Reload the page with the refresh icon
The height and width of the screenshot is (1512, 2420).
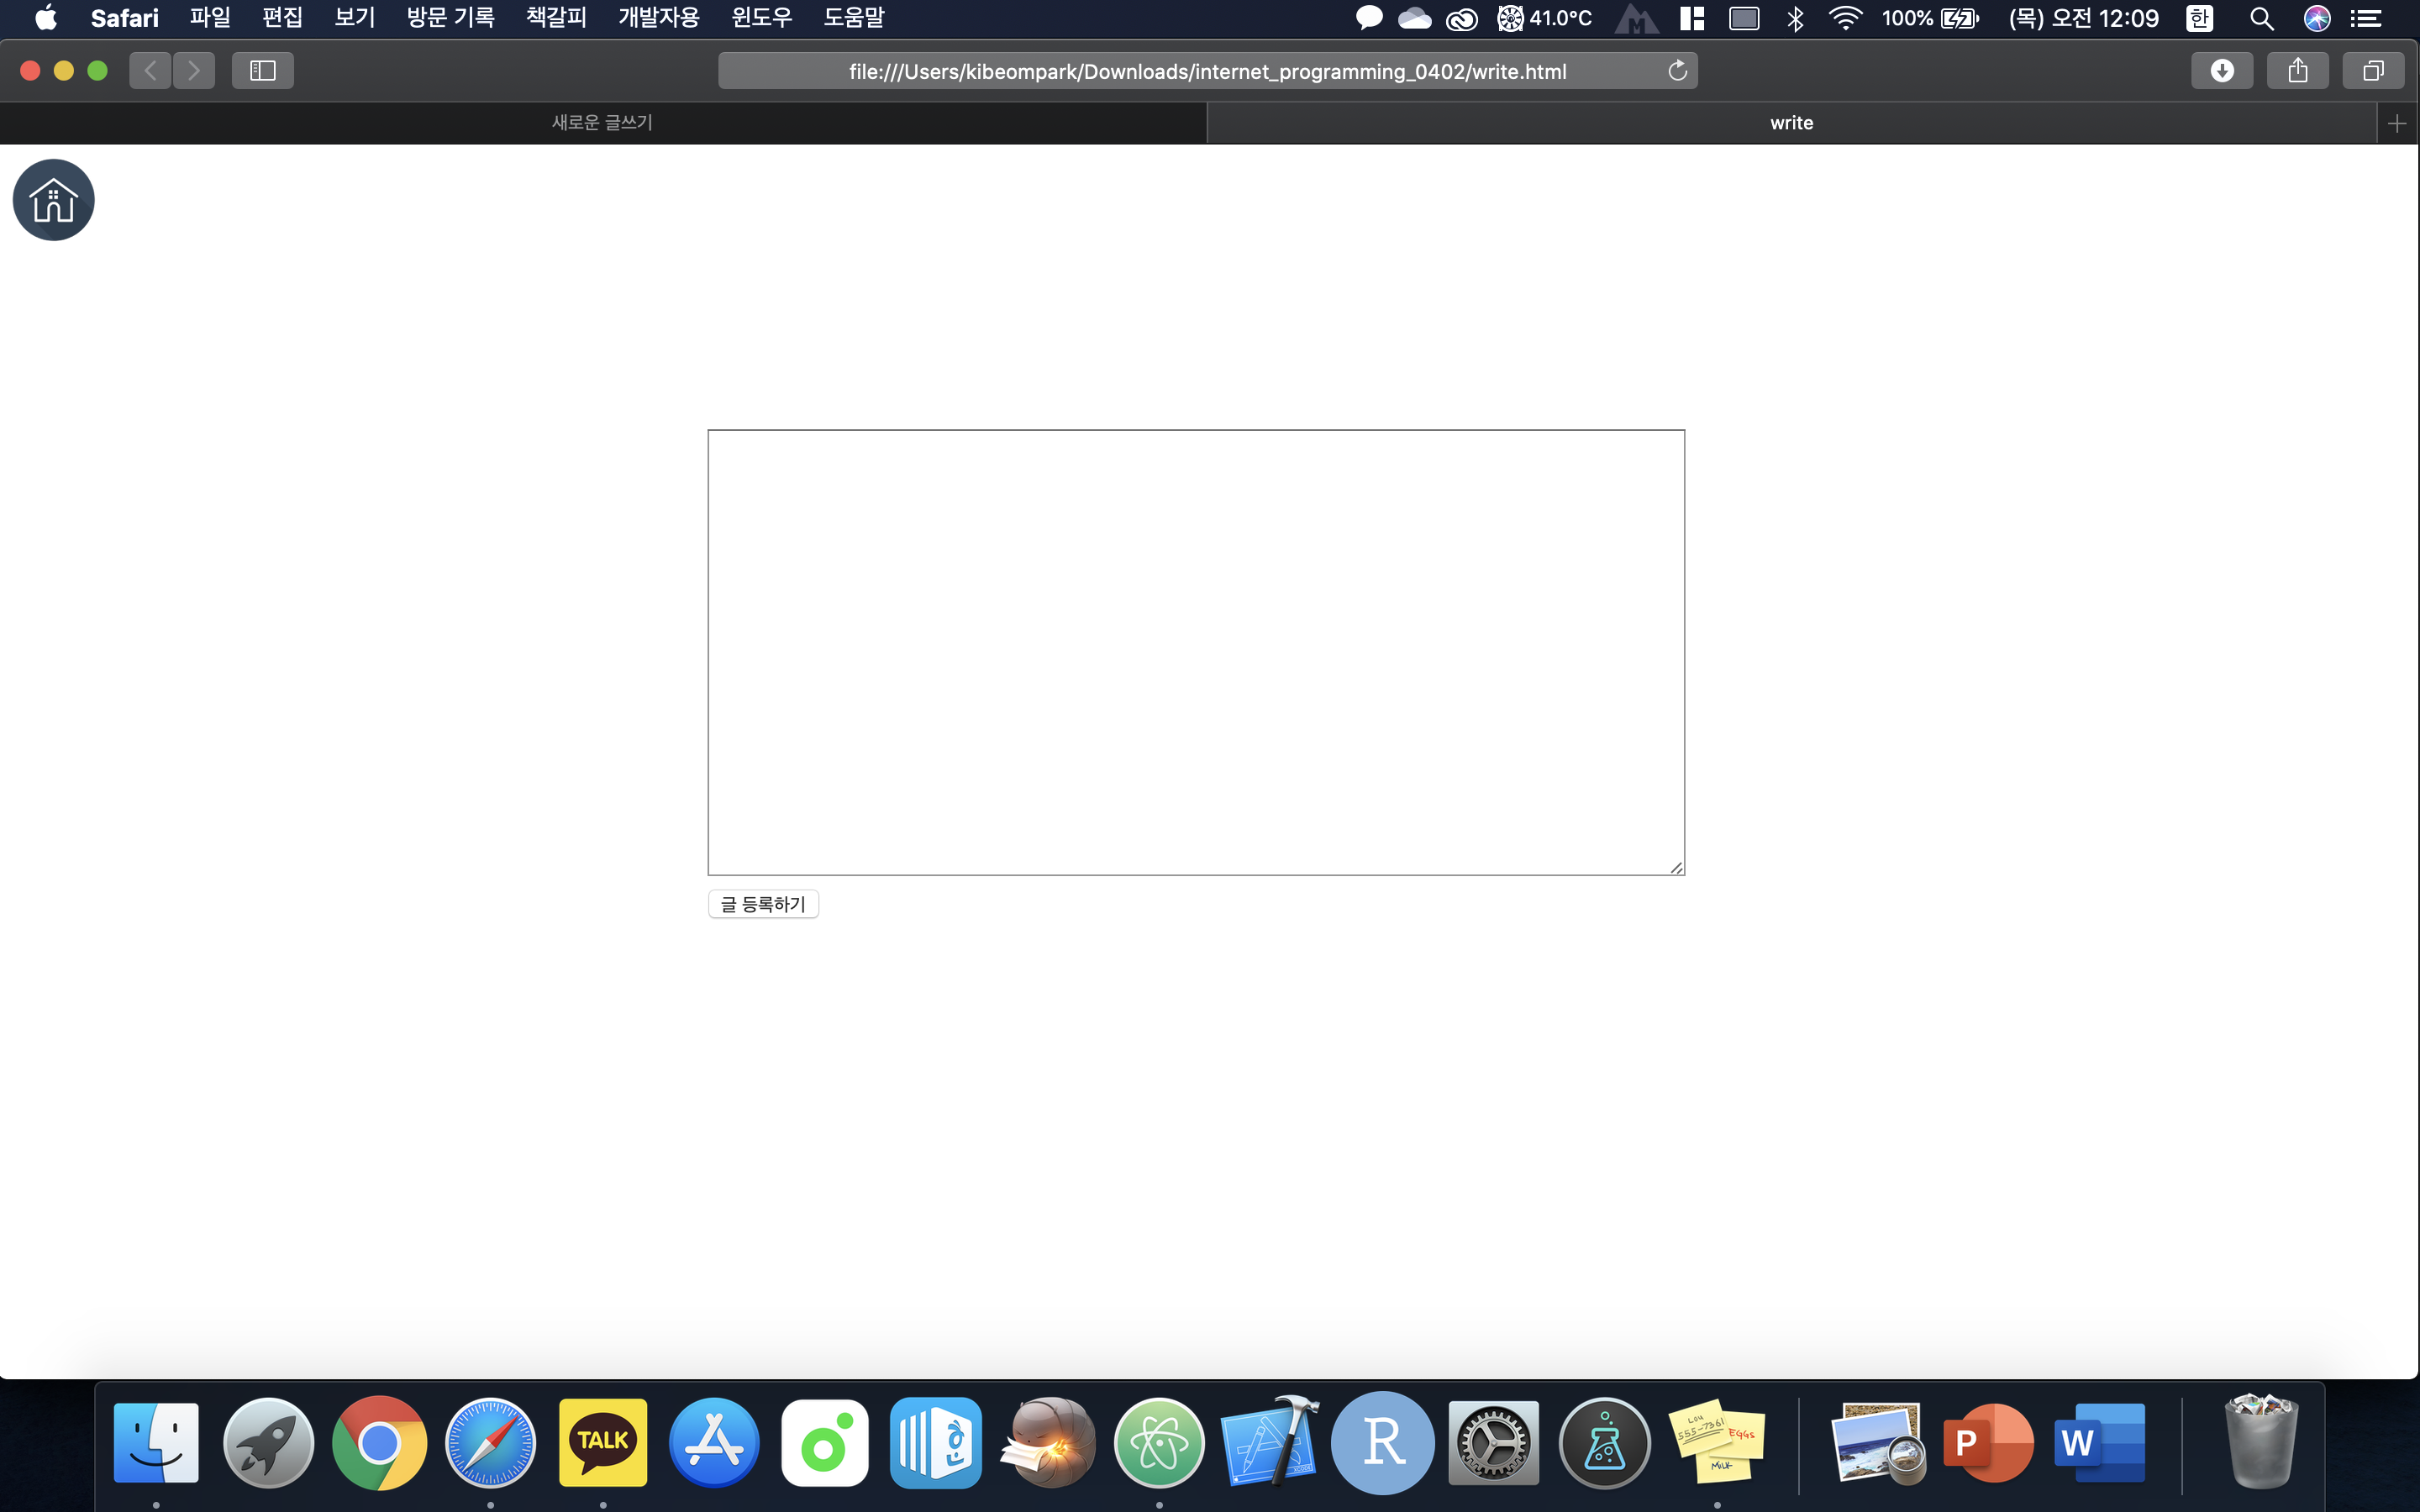tap(1677, 71)
